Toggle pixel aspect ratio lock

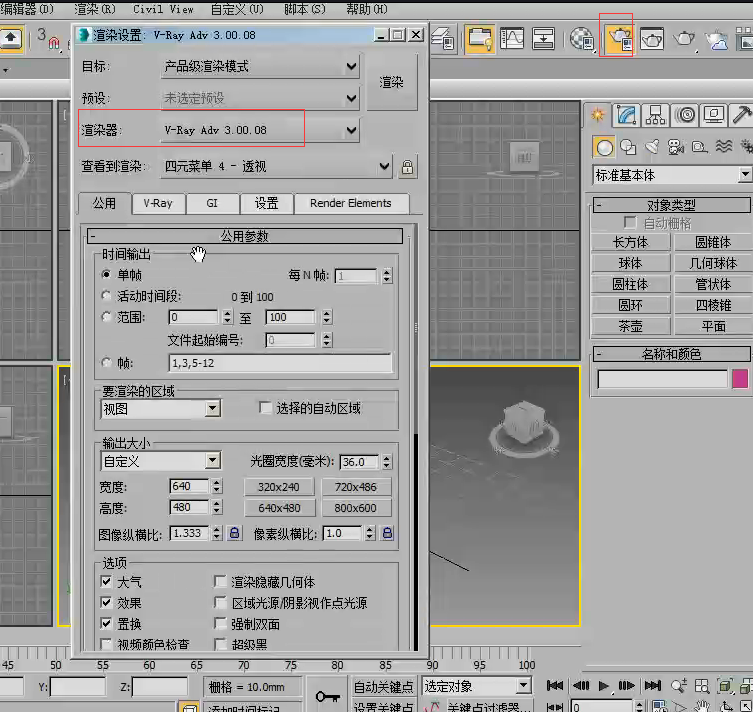[387, 533]
